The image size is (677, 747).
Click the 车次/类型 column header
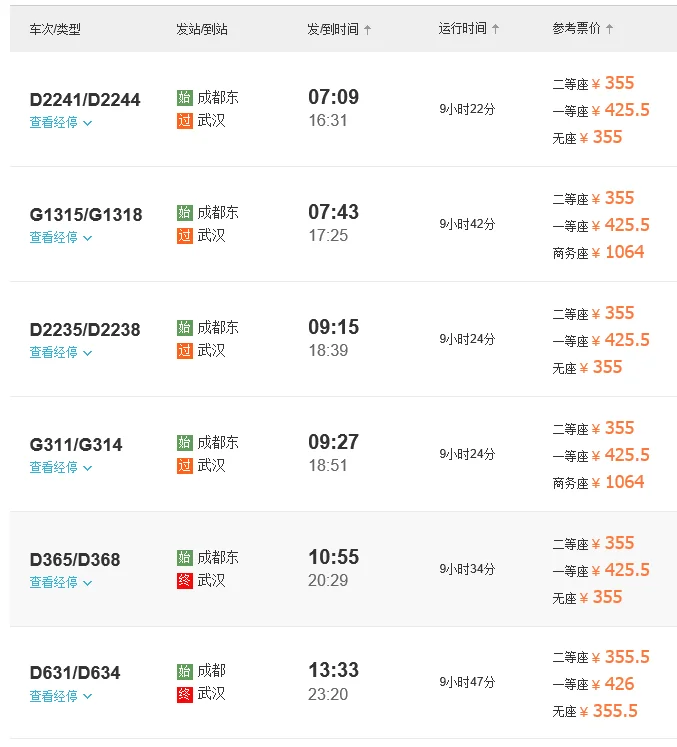coord(55,30)
